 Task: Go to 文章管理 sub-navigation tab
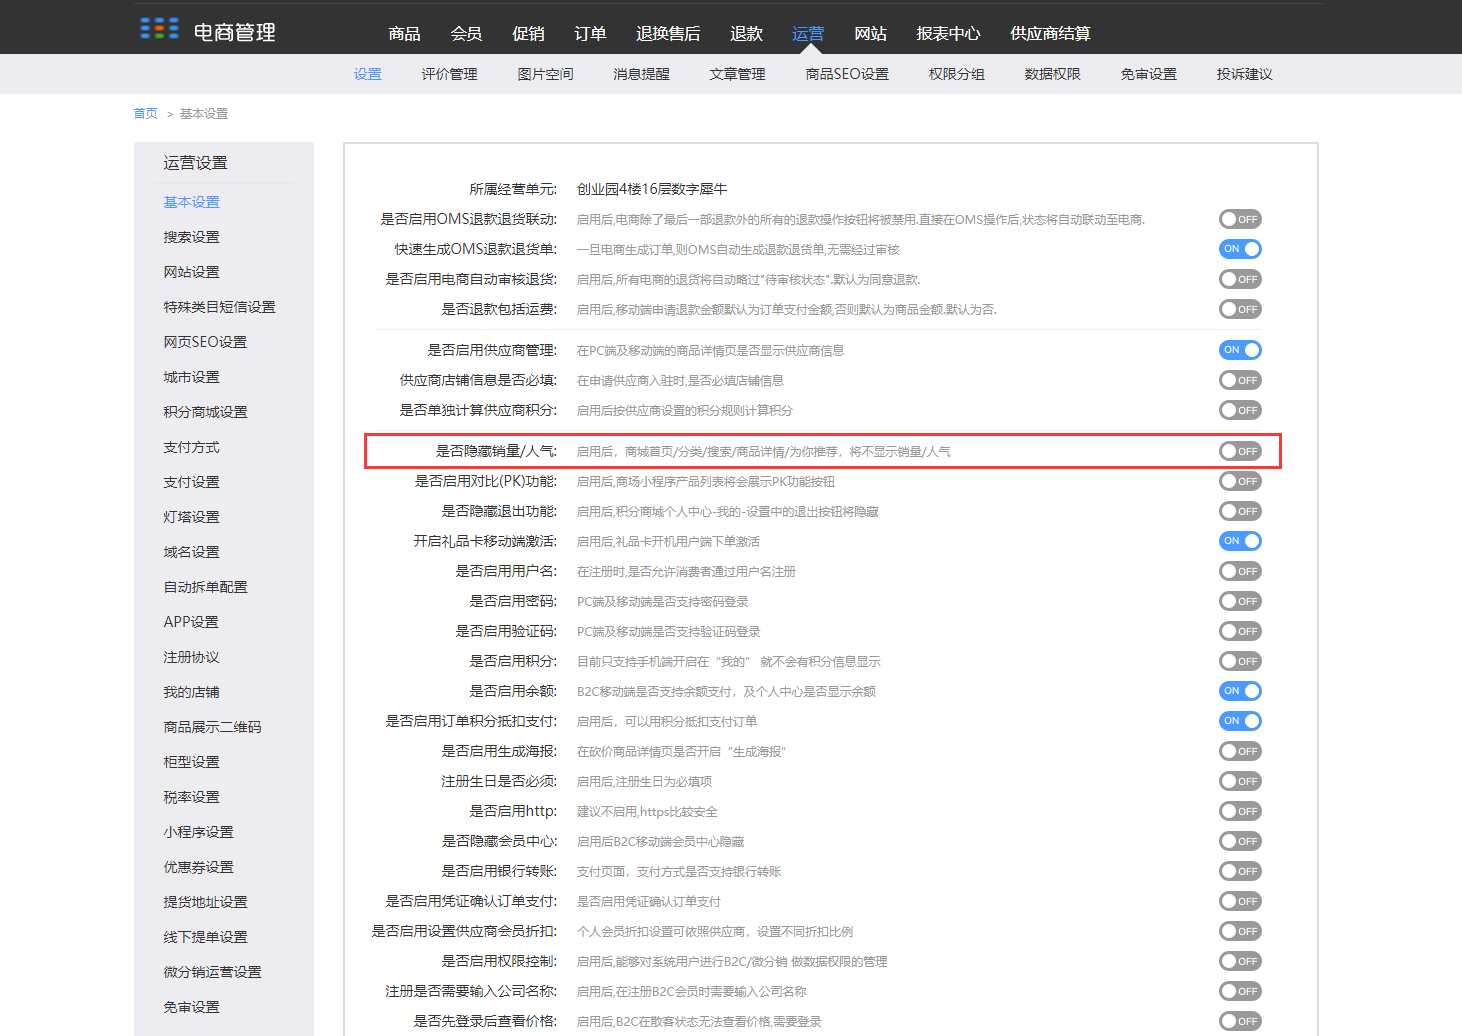[737, 74]
